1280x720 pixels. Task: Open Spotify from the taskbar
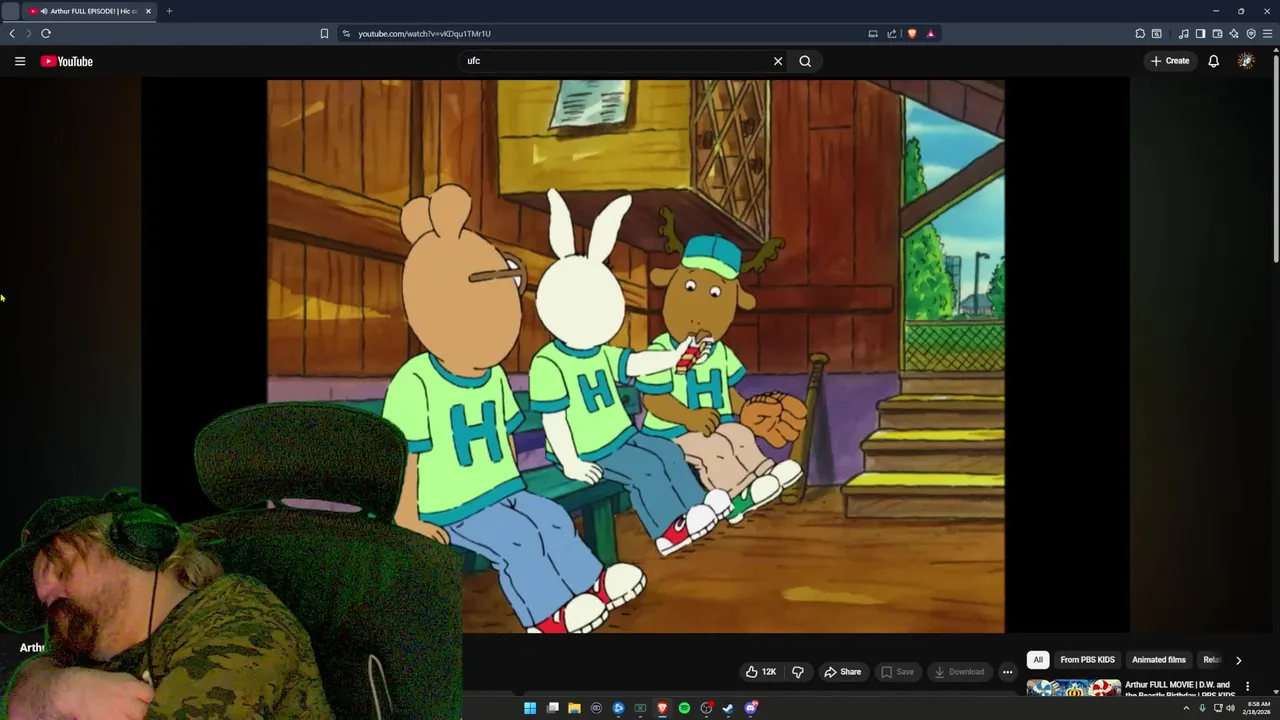pos(684,708)
